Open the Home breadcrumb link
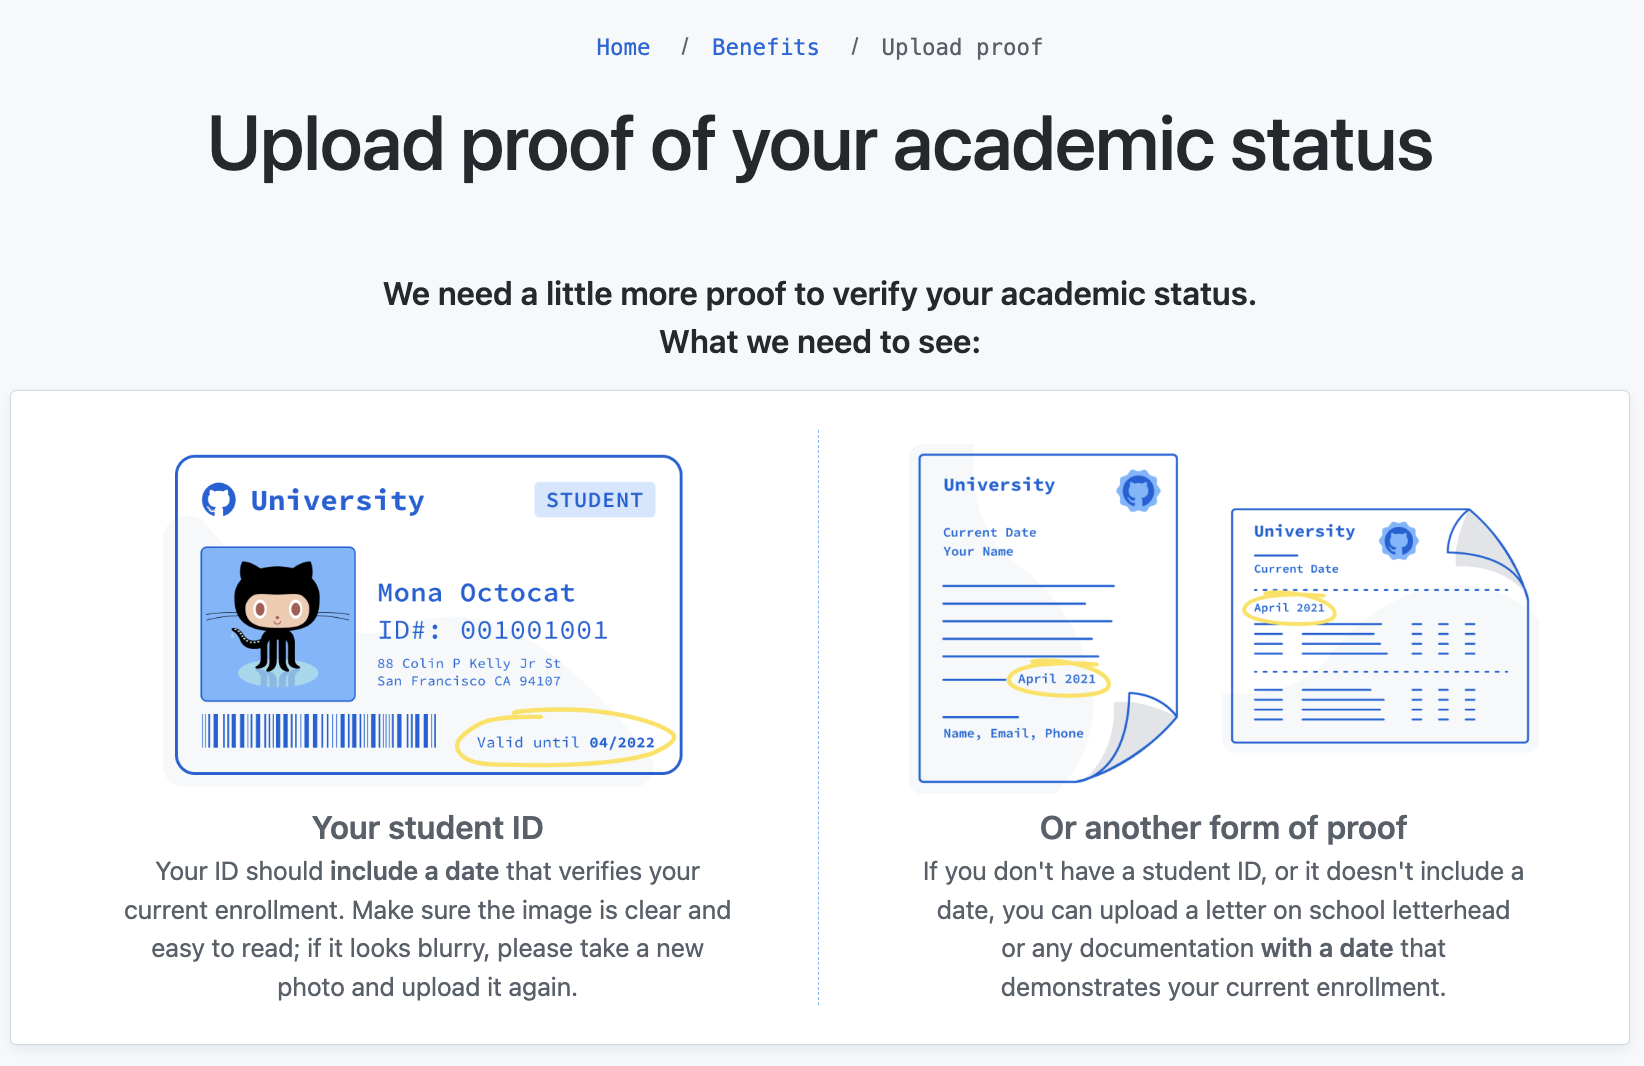Image resolution: width=1644 pixels, height=1066 pixels. pyautogui.click(x=623, y=47)
